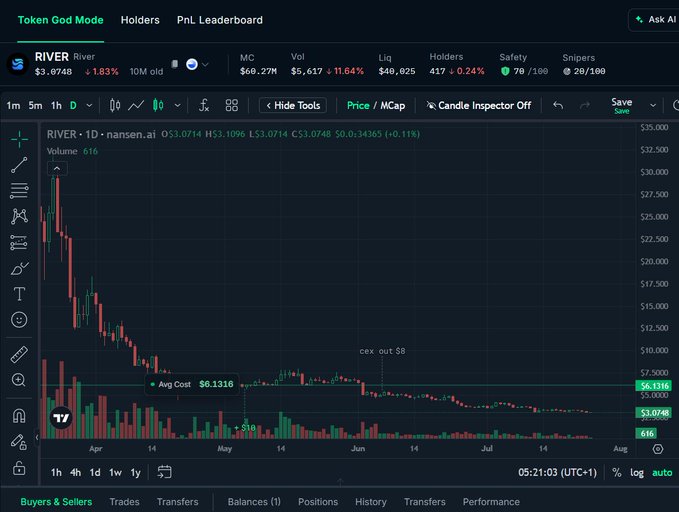679x512 pixels.
Task: Open the Token God Mode tab
Action: [61, 20]
